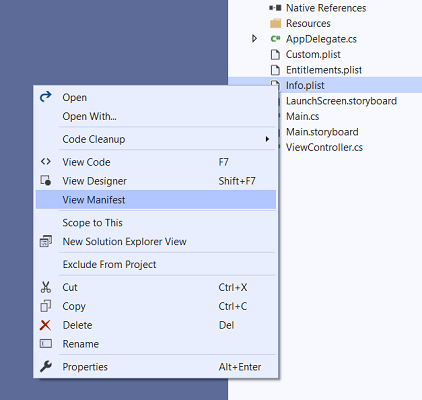Click the Copy menu label
Viewport: 422px width, 400px height.
[74, 306]
